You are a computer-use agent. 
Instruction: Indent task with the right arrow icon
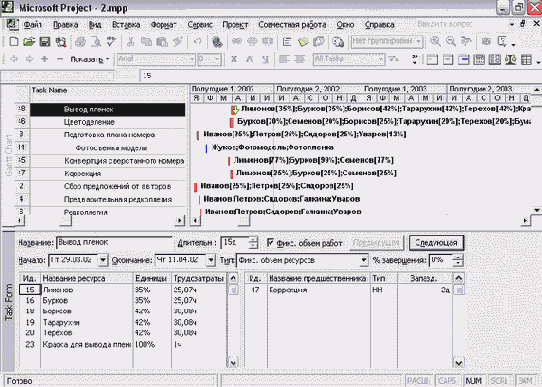tap(29, 59)
